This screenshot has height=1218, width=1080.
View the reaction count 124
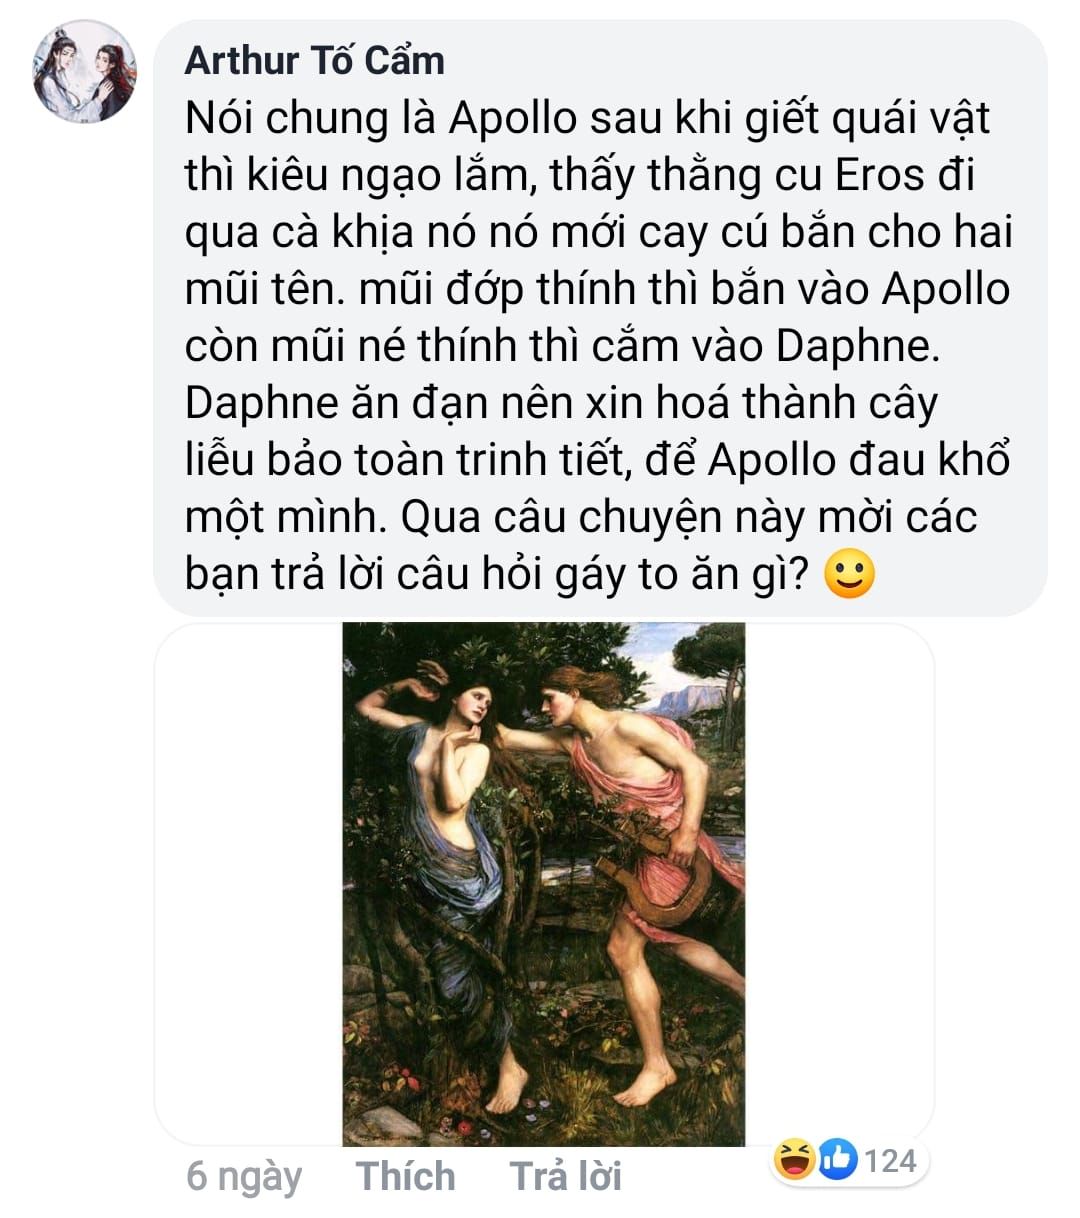890,1161
